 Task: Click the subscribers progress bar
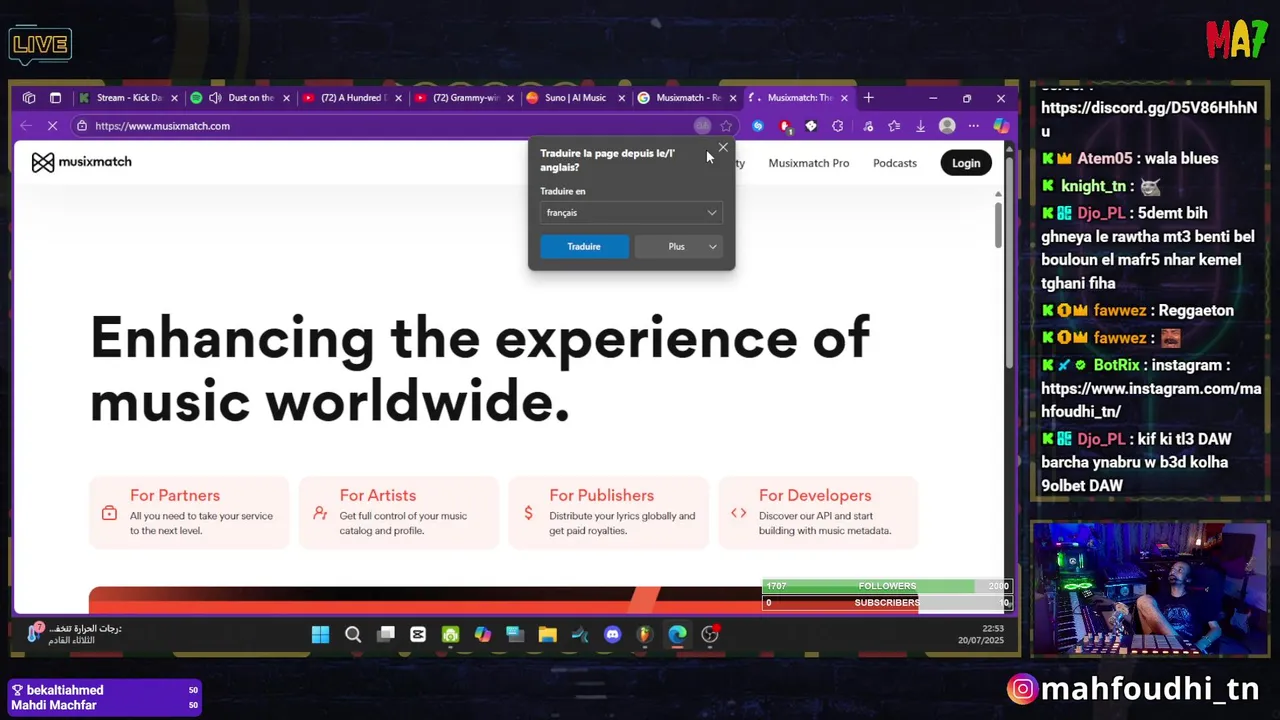[x=887, y=603]
